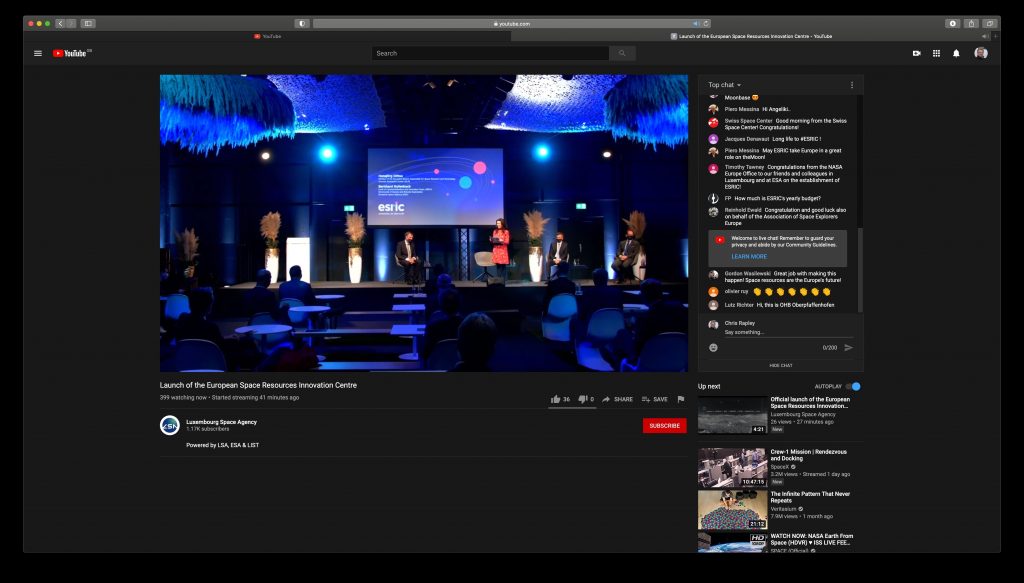Click the live chat scrollbar

(859, 270)
